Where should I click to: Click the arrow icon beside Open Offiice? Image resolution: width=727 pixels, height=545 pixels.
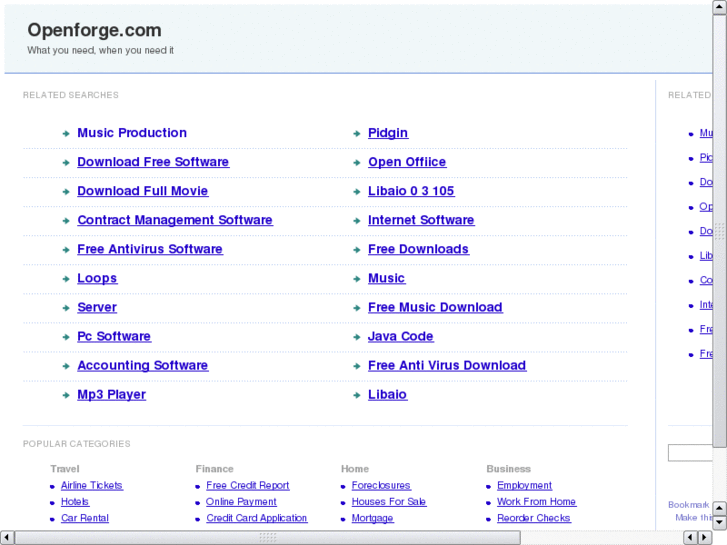(x=357, y=163)
